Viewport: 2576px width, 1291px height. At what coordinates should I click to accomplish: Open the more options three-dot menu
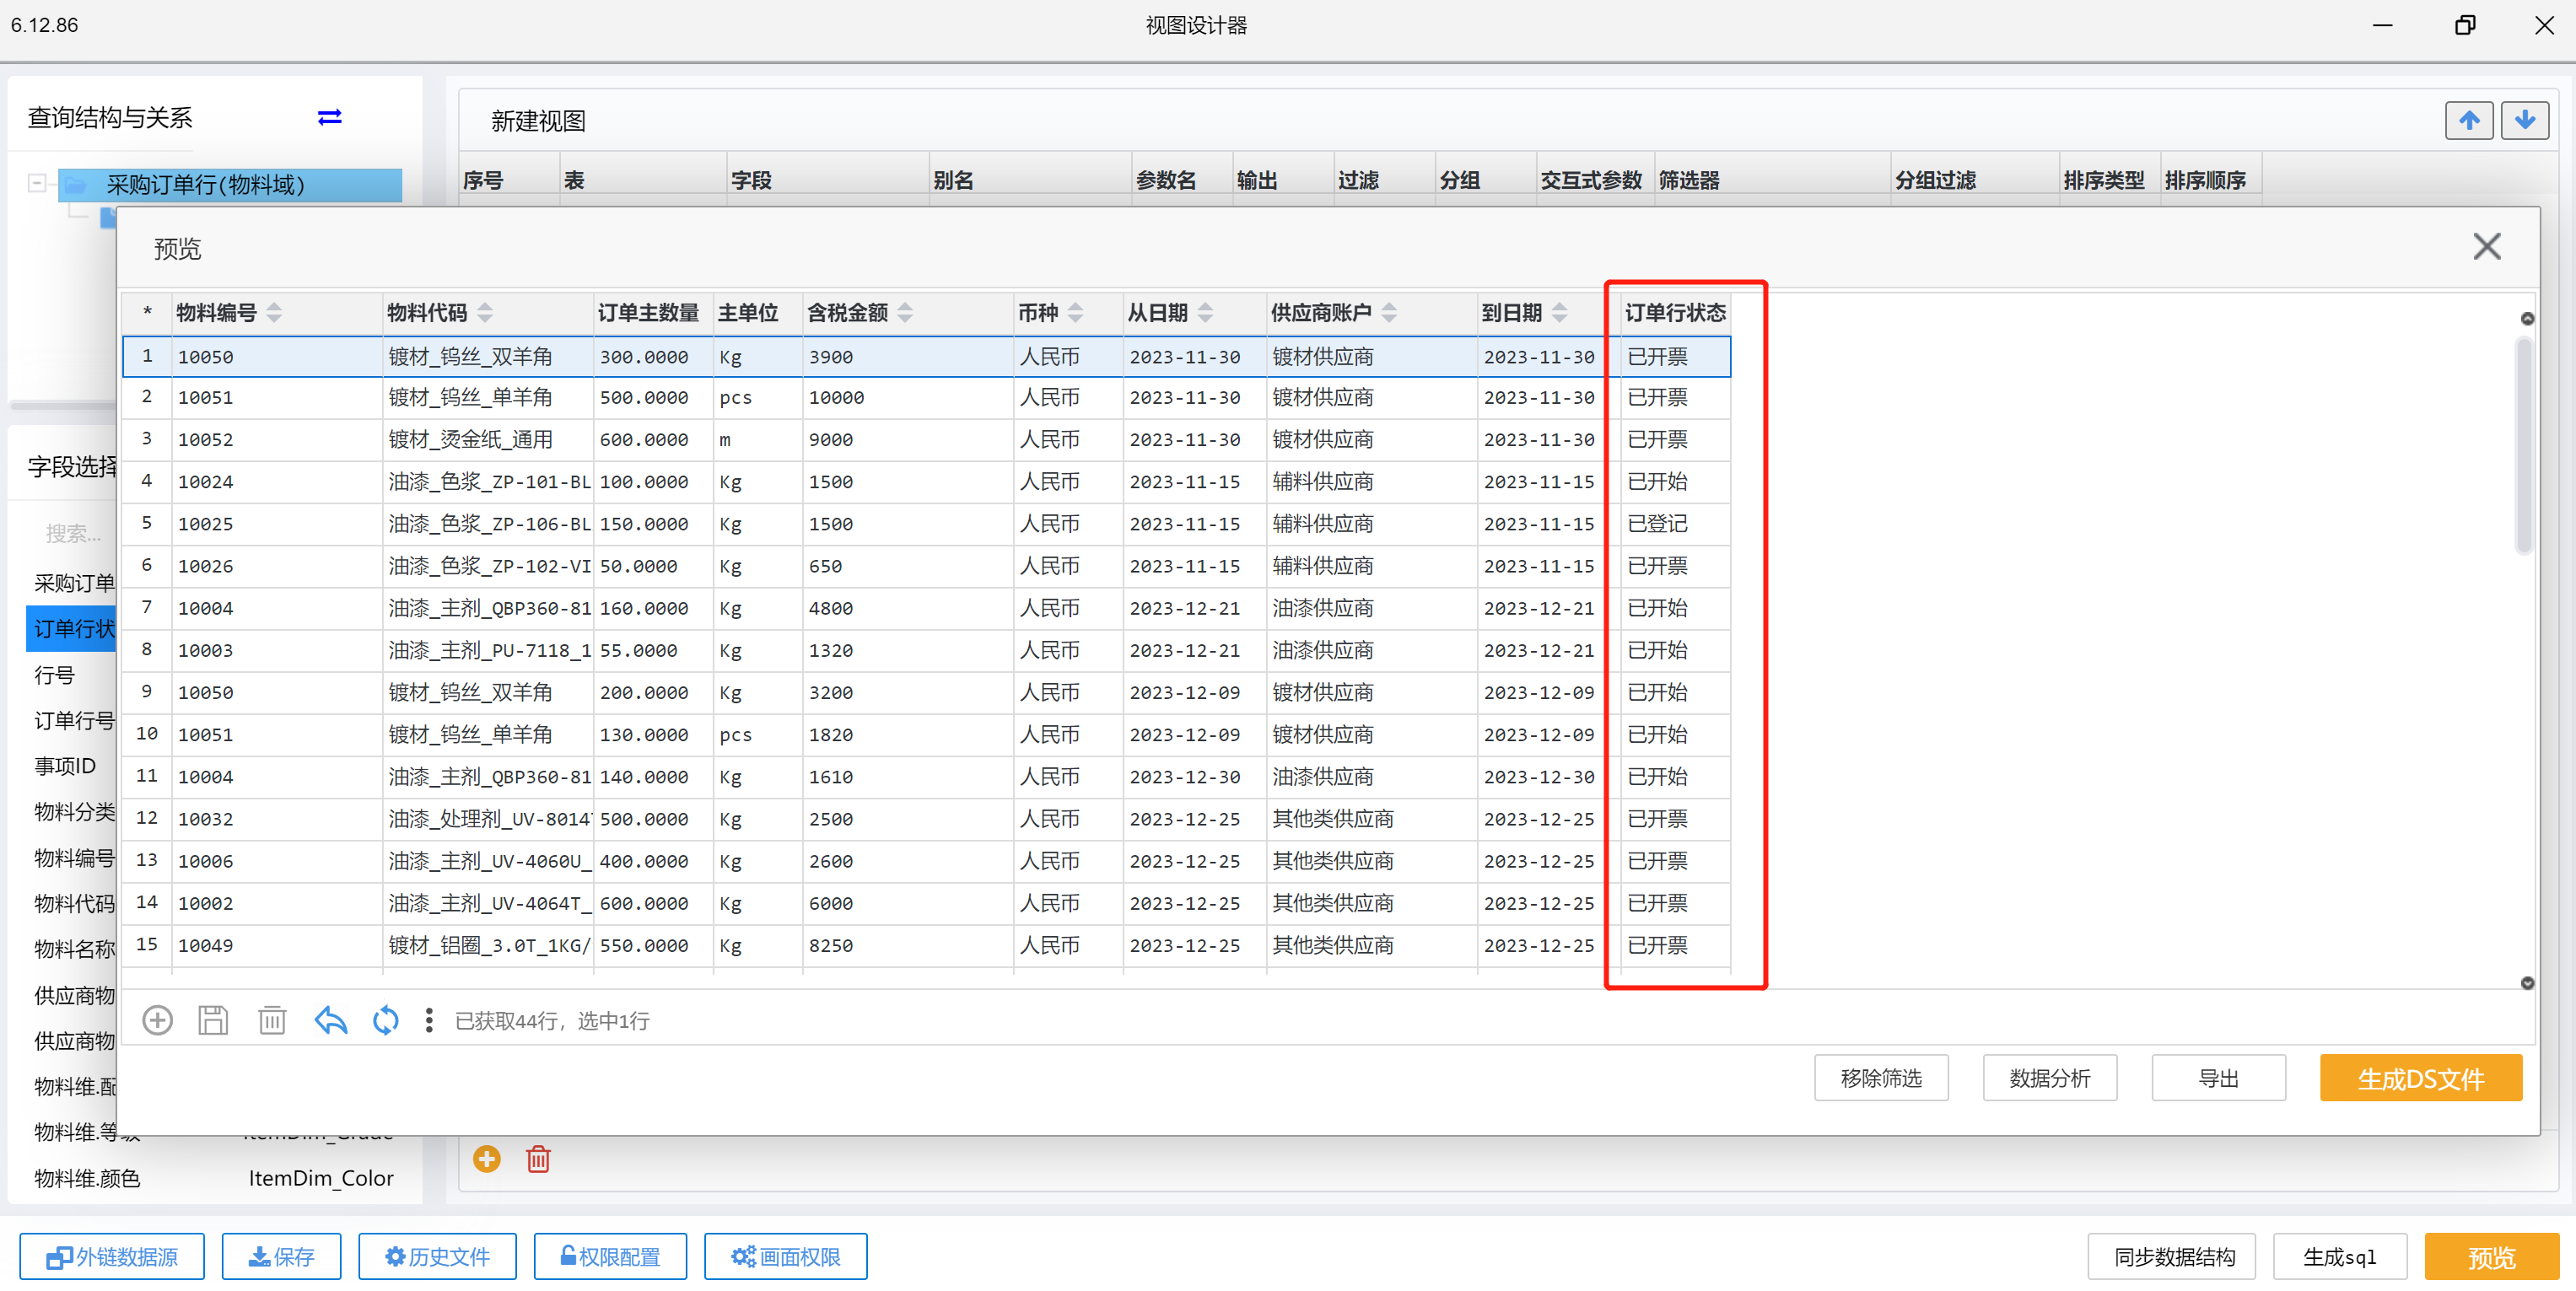pyautogui.click(x=429, y=1020)
